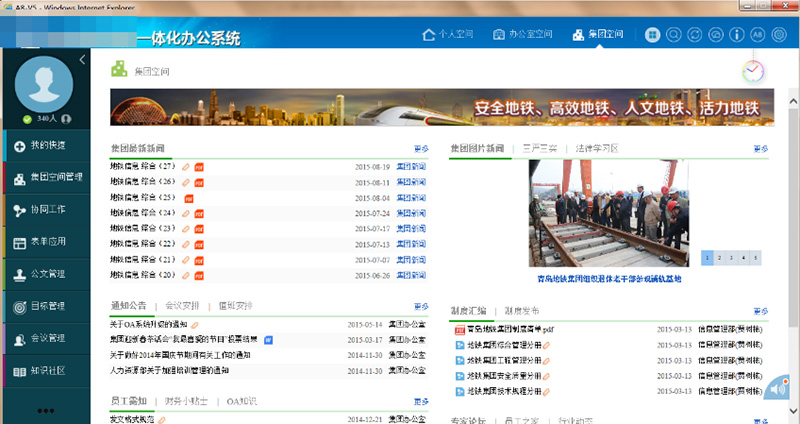Click Word document icon on 2015-03-17 notice

[268, 340]
